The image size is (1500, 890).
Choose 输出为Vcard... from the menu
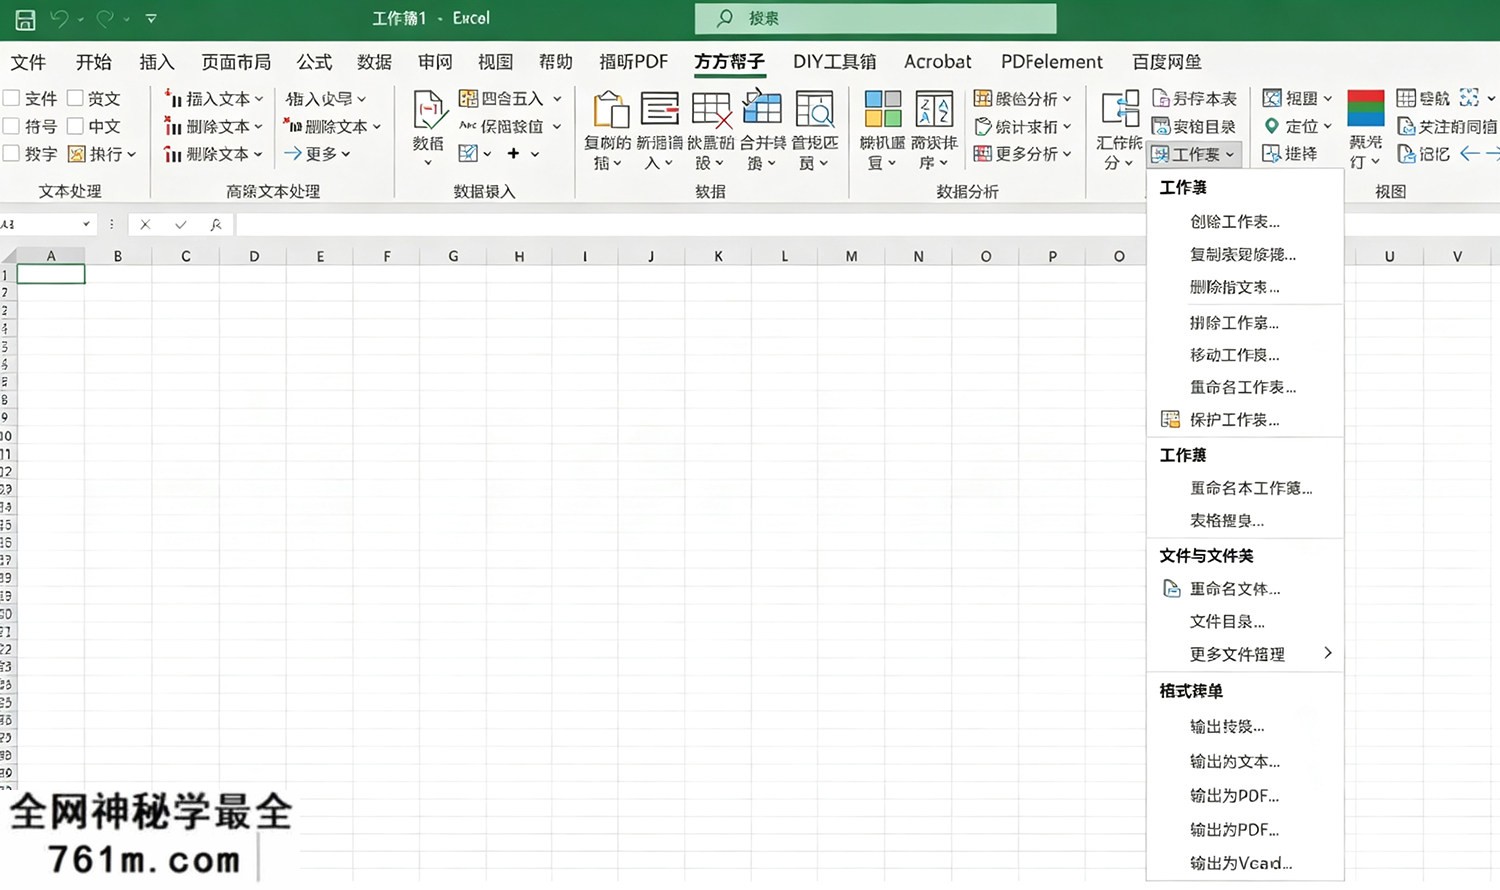(x=1244, y=863)
